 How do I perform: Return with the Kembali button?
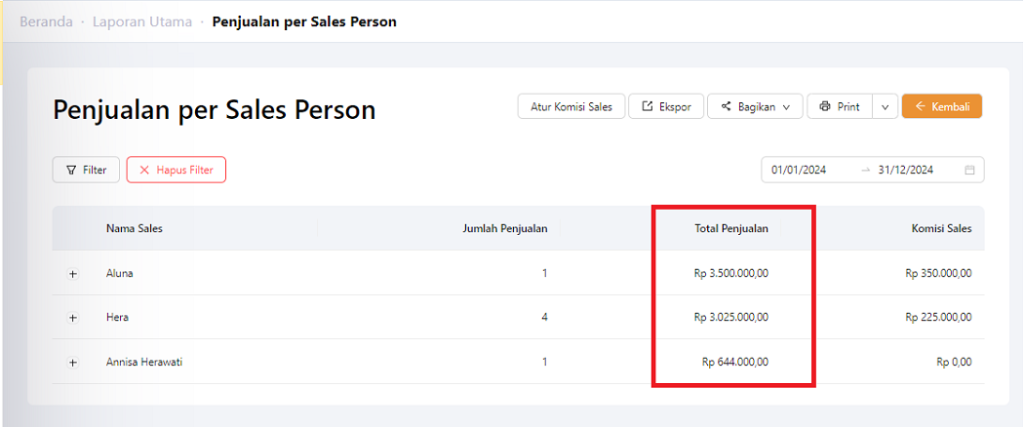tap(942, 106)
